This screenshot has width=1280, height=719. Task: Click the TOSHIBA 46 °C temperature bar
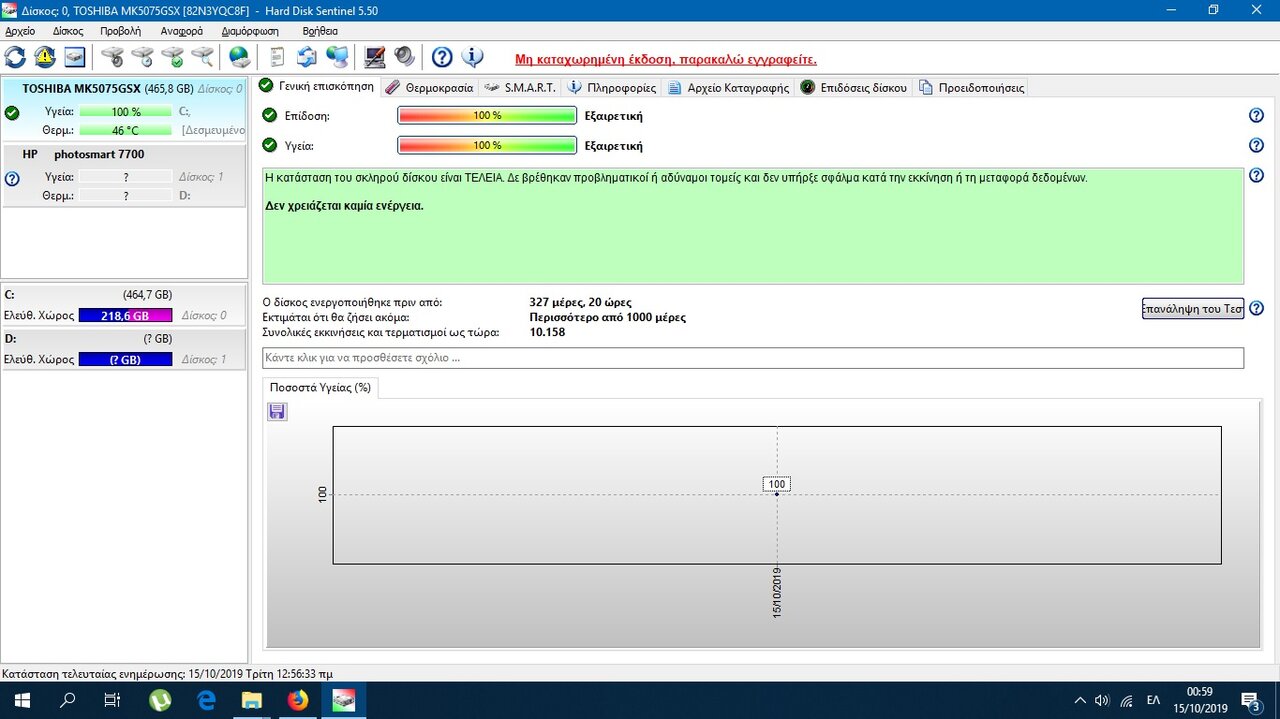point(125,130)
